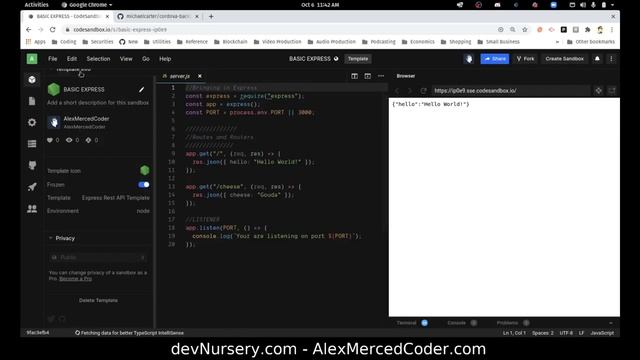Click the user avatar in header

[469, 59]
